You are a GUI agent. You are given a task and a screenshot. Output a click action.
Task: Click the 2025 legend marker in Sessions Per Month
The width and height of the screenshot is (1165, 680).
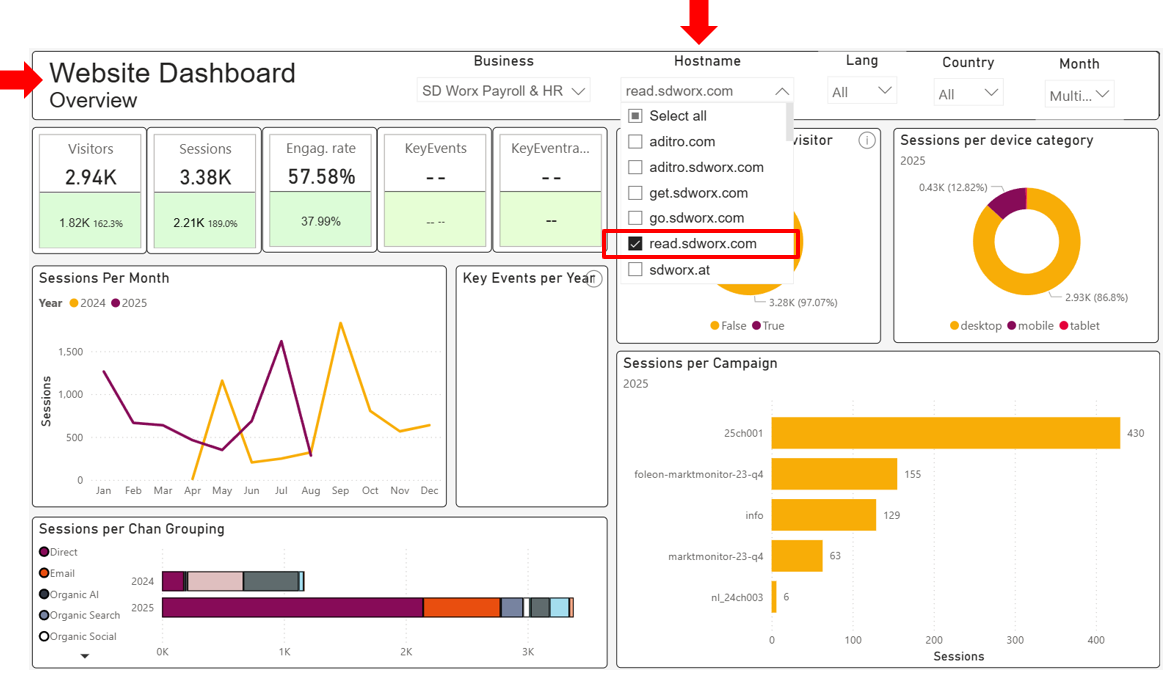[x=115, y=303]
